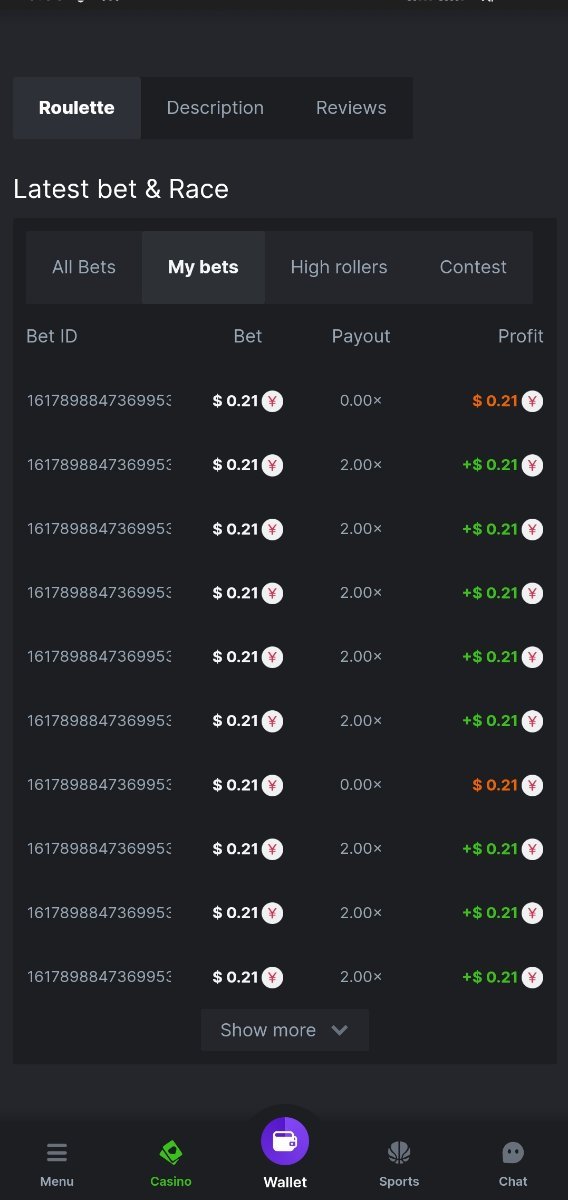The height and width of the screenshot is (1200, 568).
Task: Click the Profit column header
Action: (520, 336)
